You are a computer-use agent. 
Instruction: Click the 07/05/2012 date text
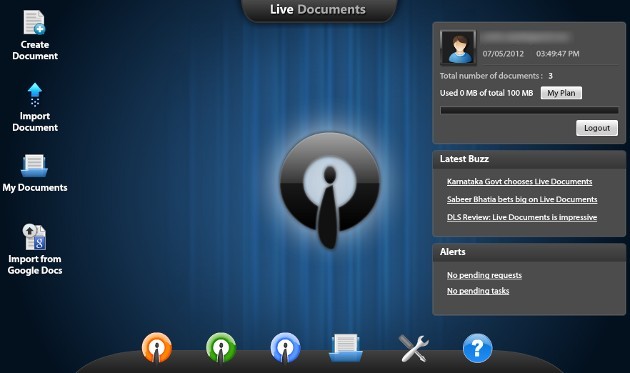(503, 54)
